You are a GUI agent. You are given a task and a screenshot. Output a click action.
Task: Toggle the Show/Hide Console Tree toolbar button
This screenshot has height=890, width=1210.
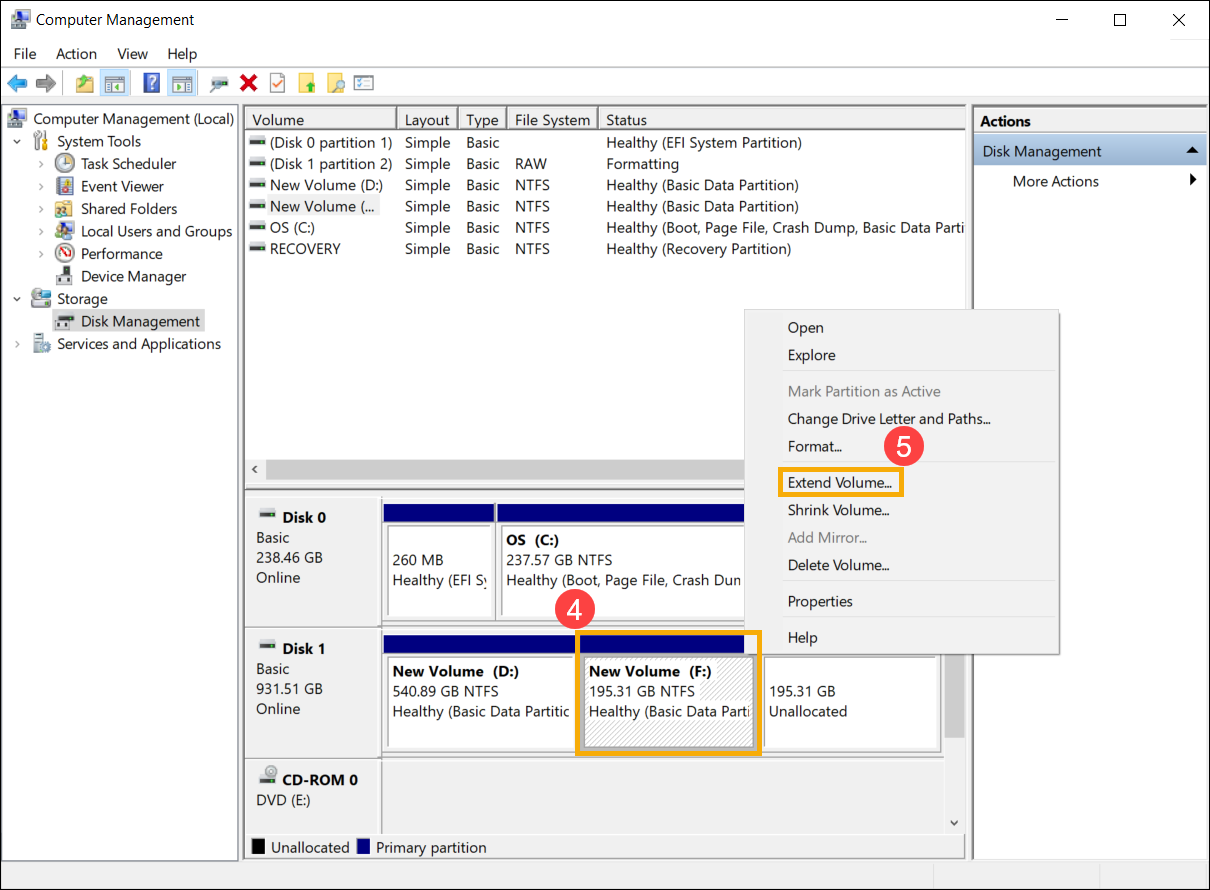115,84
